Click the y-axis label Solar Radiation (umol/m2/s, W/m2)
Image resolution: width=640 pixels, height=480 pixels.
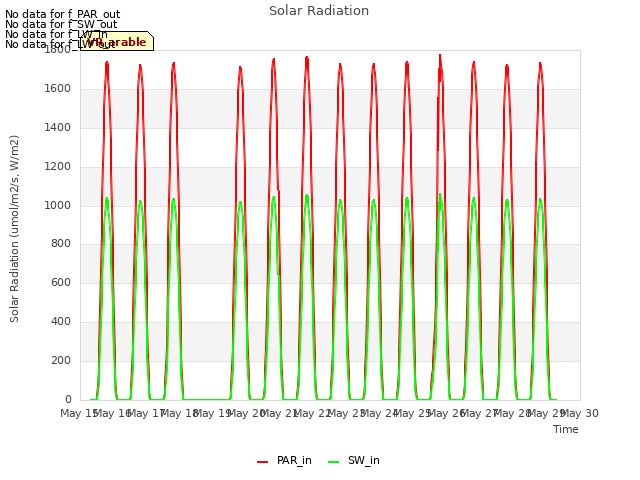click(x=14, y=229)
